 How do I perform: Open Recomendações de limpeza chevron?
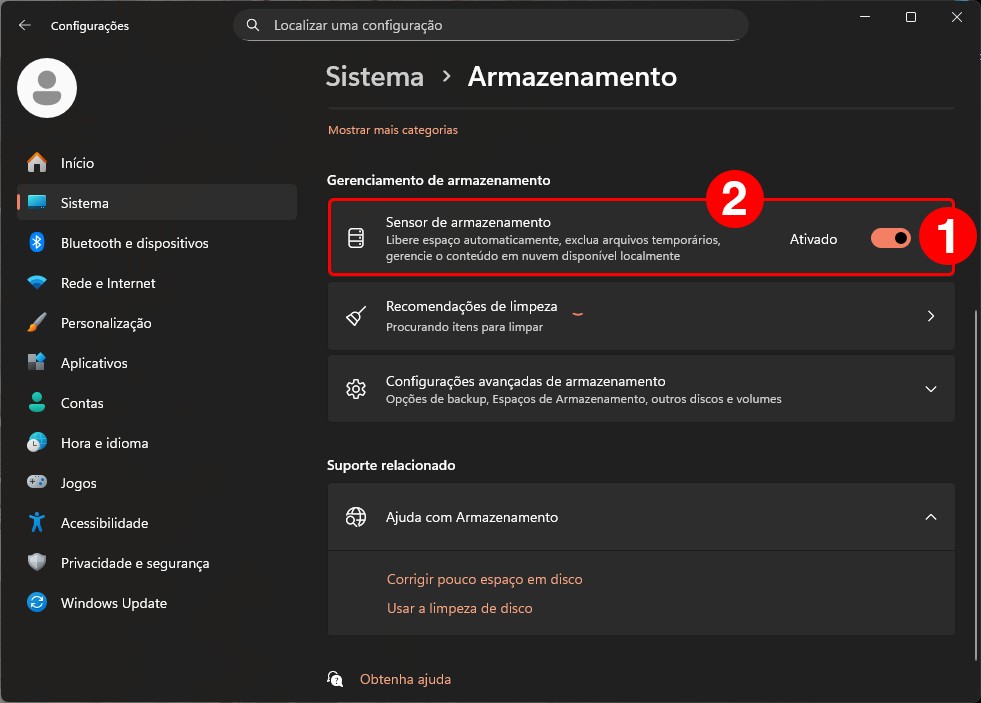tap(930, 316)
